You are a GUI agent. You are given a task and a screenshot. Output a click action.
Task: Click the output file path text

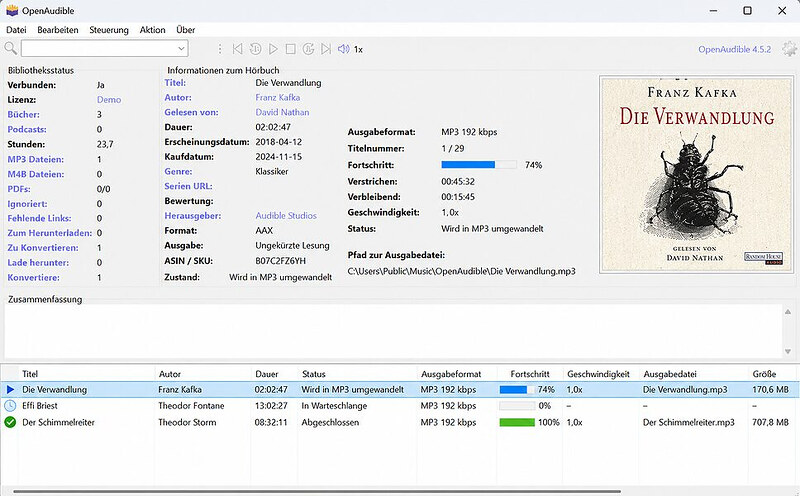(461, 271)
